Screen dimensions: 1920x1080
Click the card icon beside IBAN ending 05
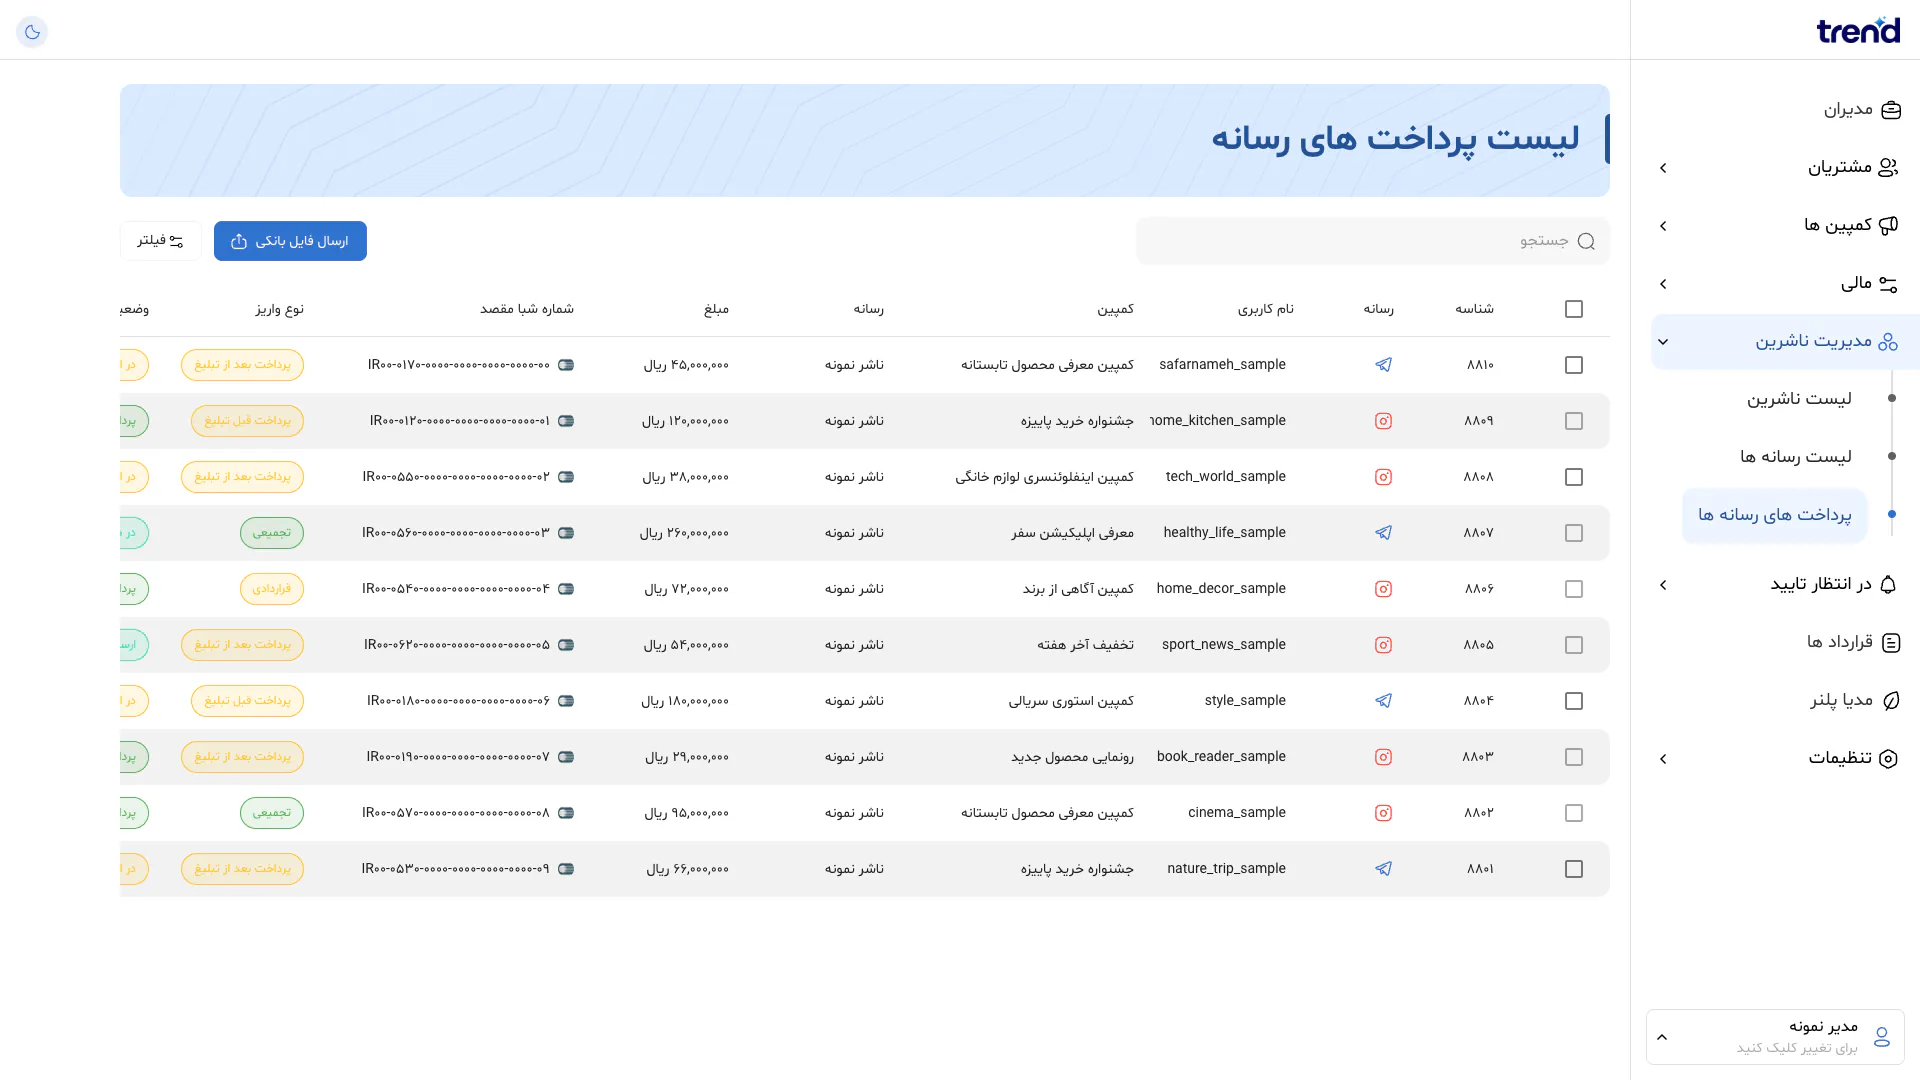click(x=566, y=645)
